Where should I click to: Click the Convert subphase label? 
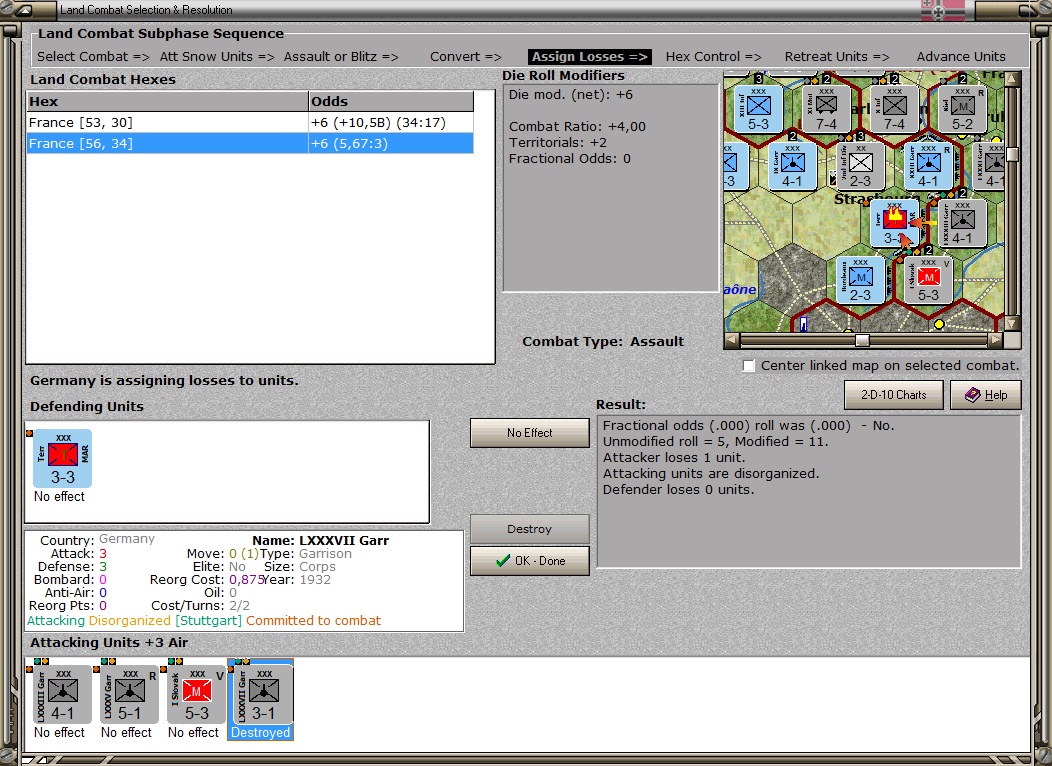click(466, 57)
